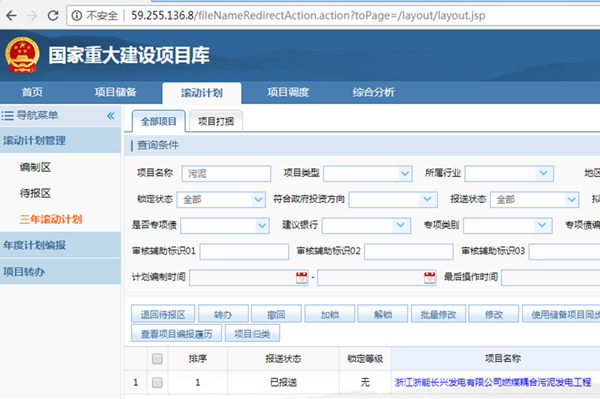Screen dimensions: 600x399
Task: Click the national emblem logo
Action: click(22, 55)
